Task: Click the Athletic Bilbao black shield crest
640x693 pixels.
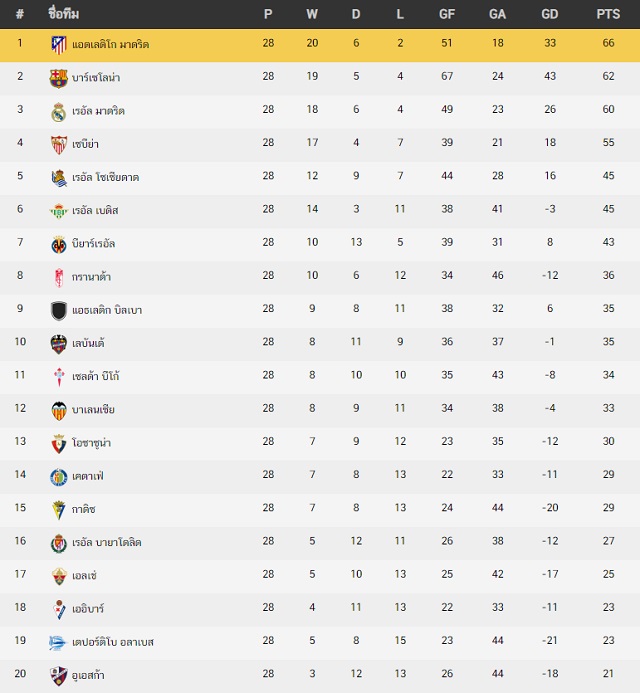Action: point(59,311)
